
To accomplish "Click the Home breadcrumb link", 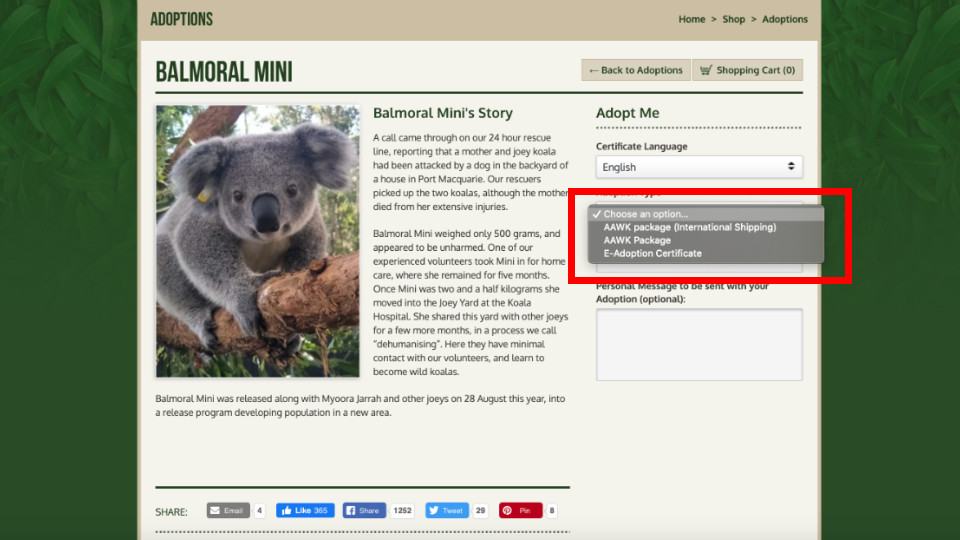I will click(691, 19).
